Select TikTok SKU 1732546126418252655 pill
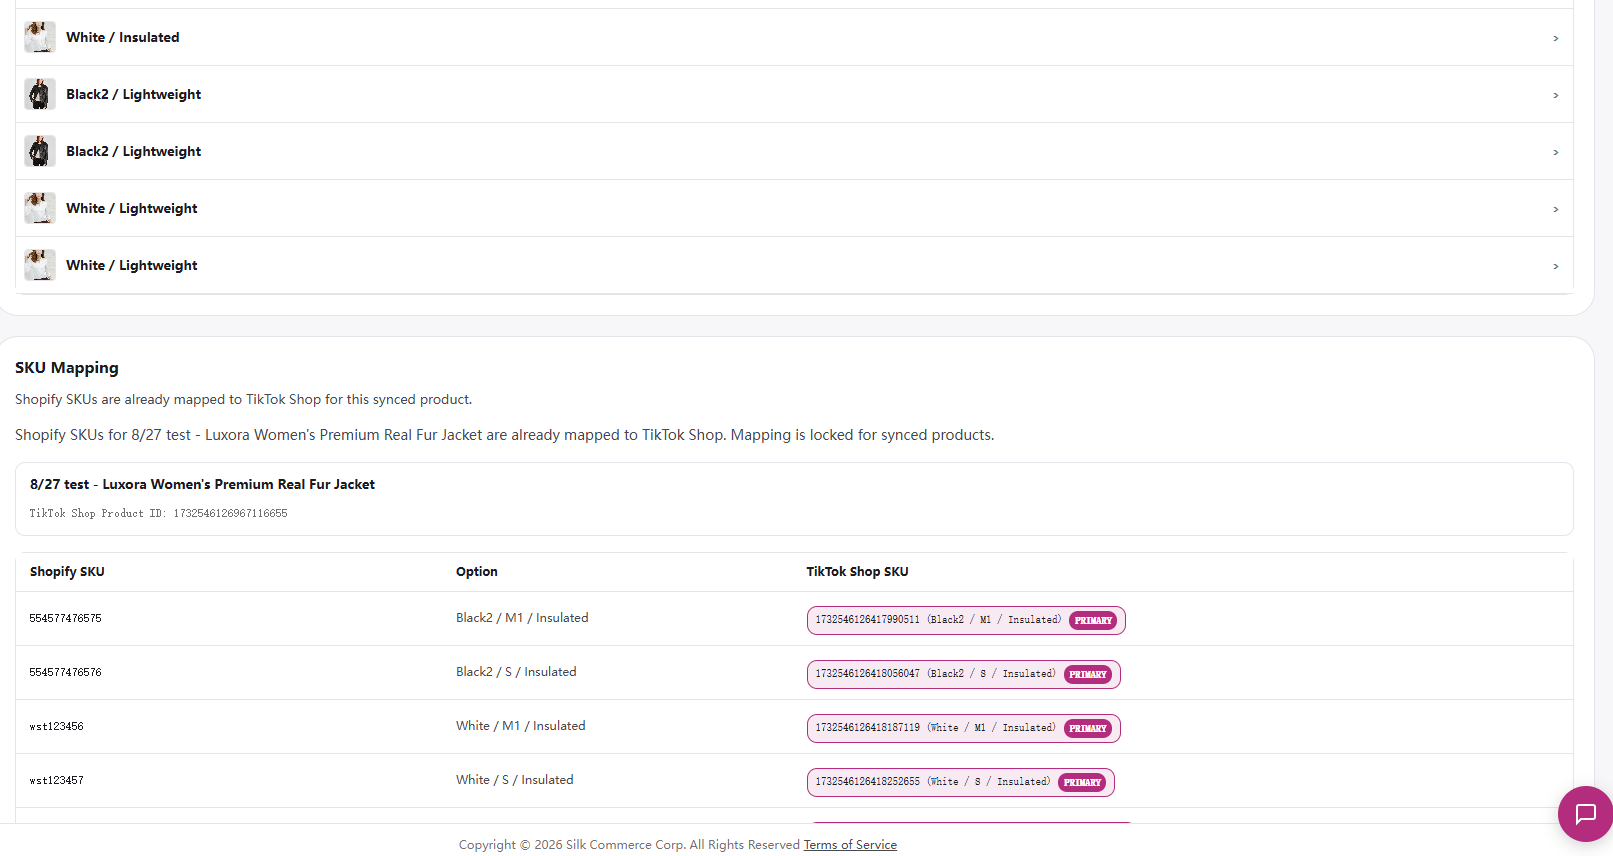This screenshot has width=1613, height=856. pos(960,782)
